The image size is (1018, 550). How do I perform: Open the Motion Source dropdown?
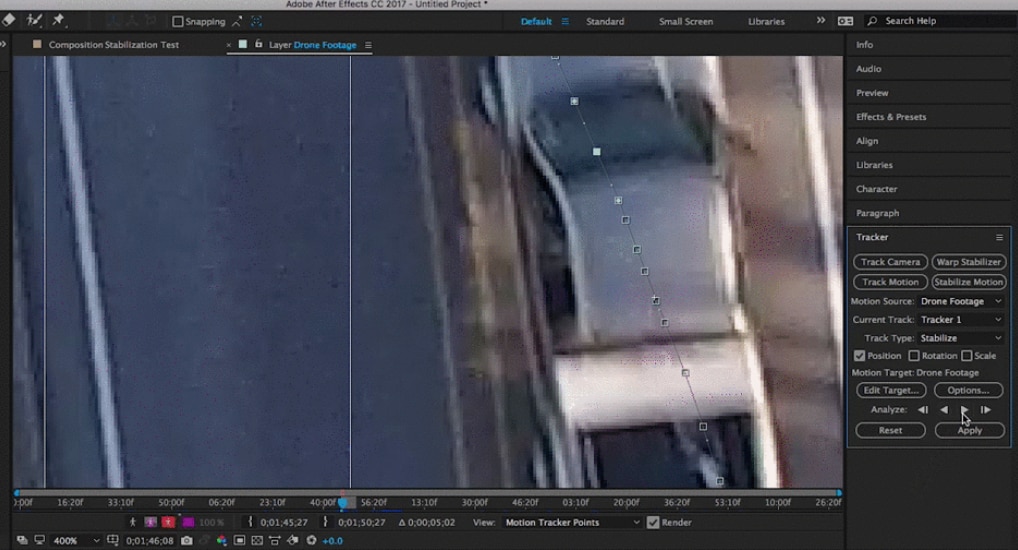pyautogui.click(x=961, y=301)
